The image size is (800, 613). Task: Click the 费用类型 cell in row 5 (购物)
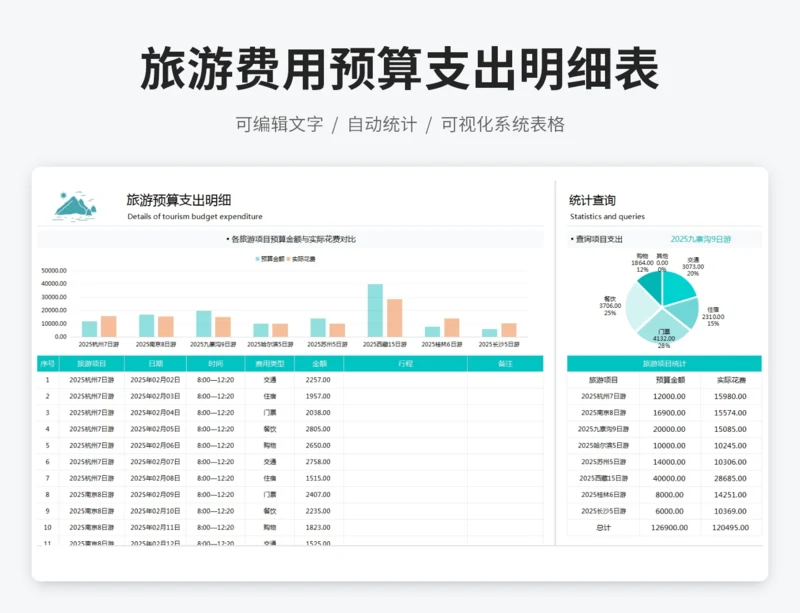270,445
